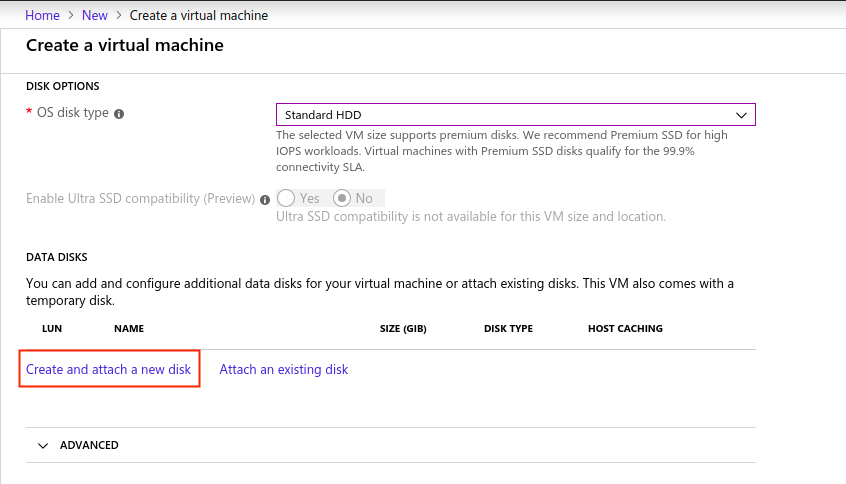Click the LUN column header
This screenshot has height=484, width=846.
click(52, 329)
